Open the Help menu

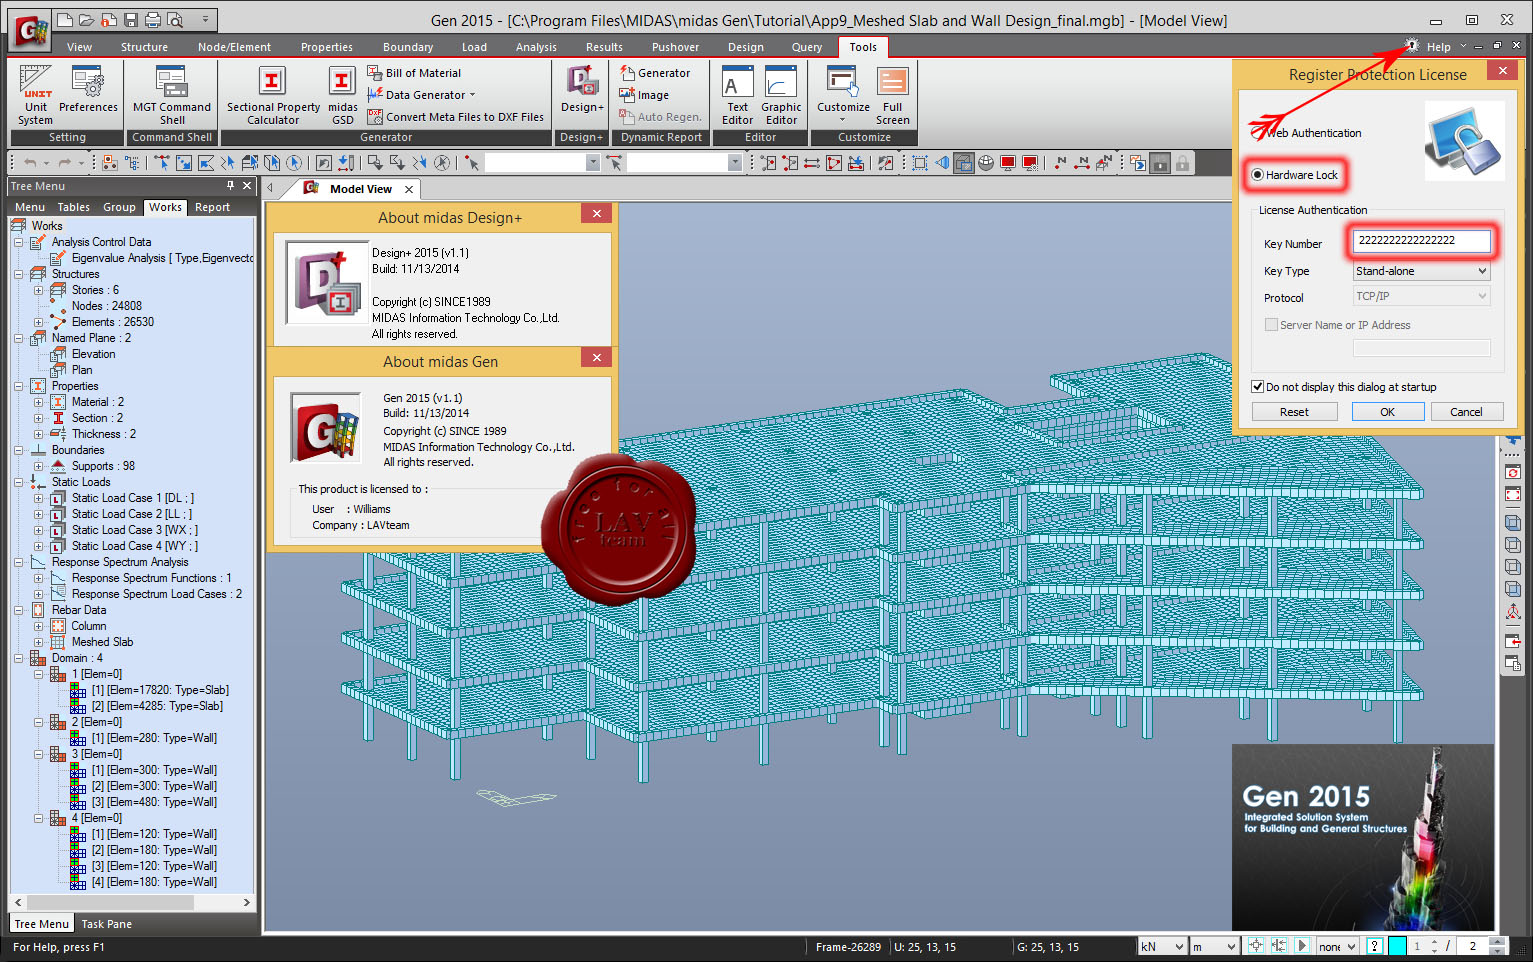[1438, 47]
